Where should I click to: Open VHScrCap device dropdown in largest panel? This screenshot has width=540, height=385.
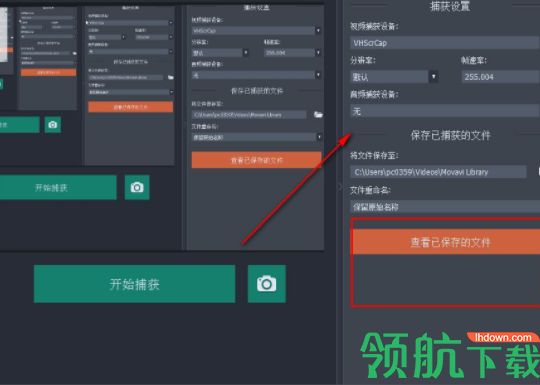coord(445,43)
